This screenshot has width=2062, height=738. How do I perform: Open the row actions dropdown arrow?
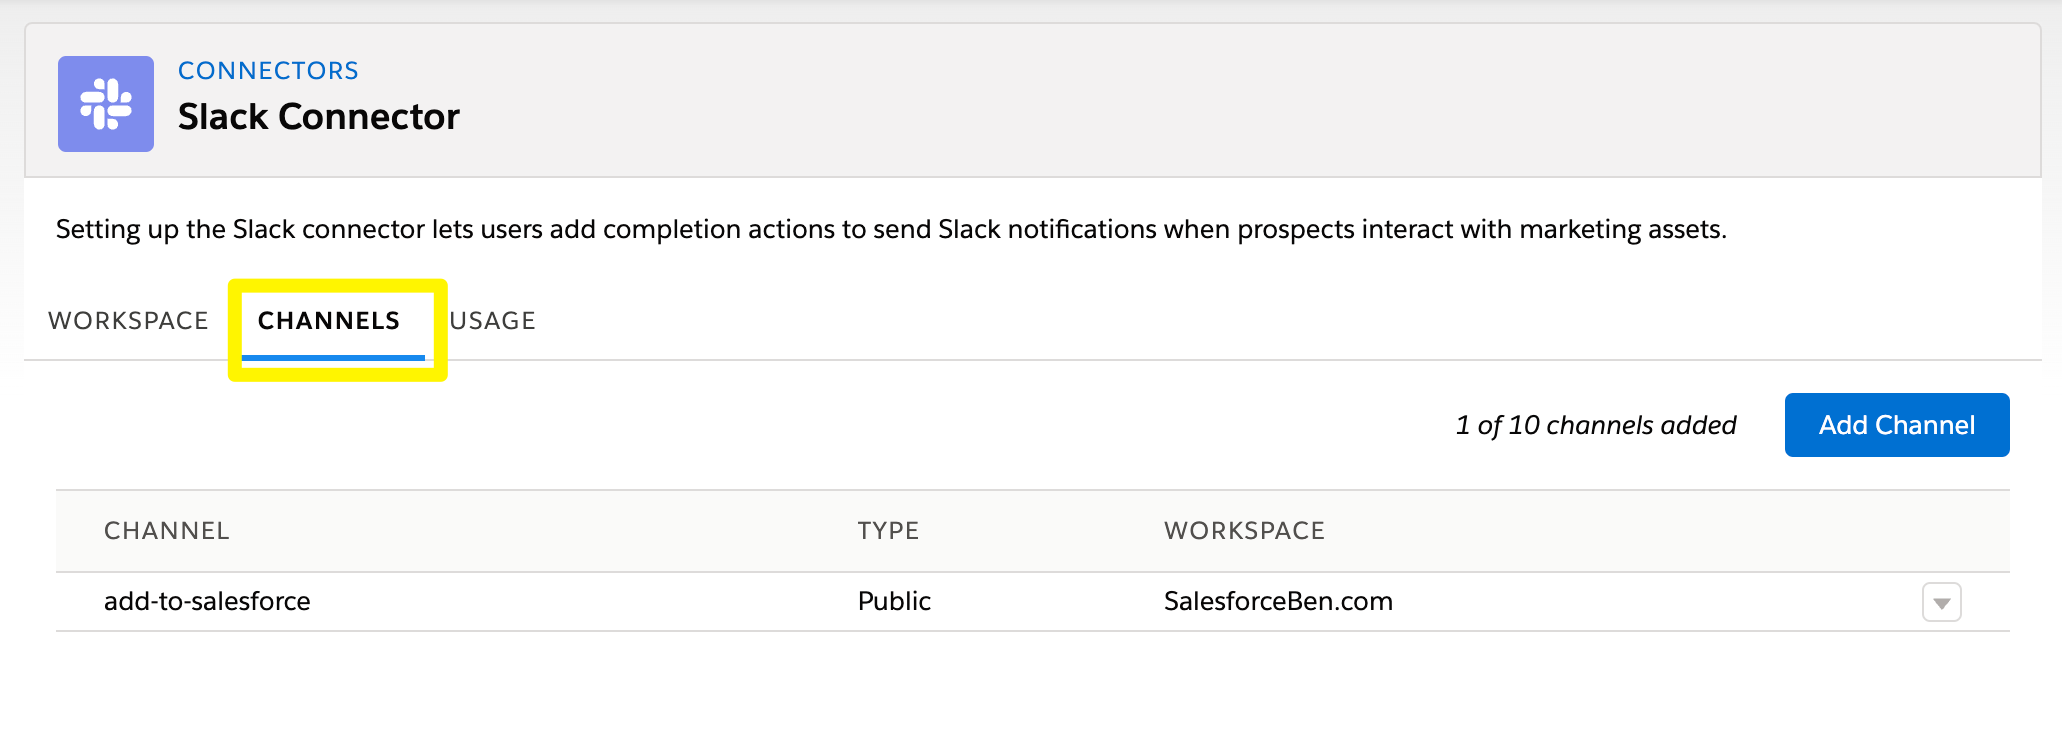click(x=1941, y=602)
